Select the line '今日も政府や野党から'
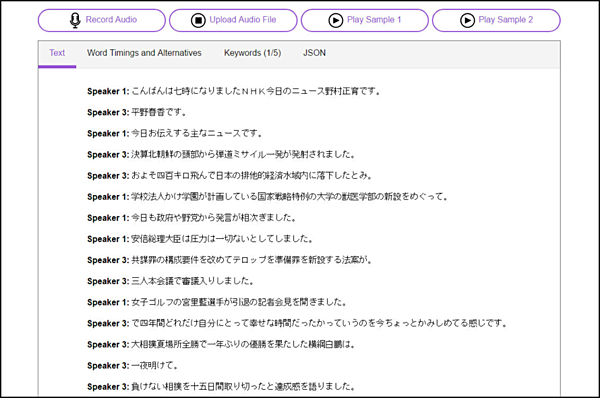Screen dimensions: 600x398 click(x=192, y=218)
